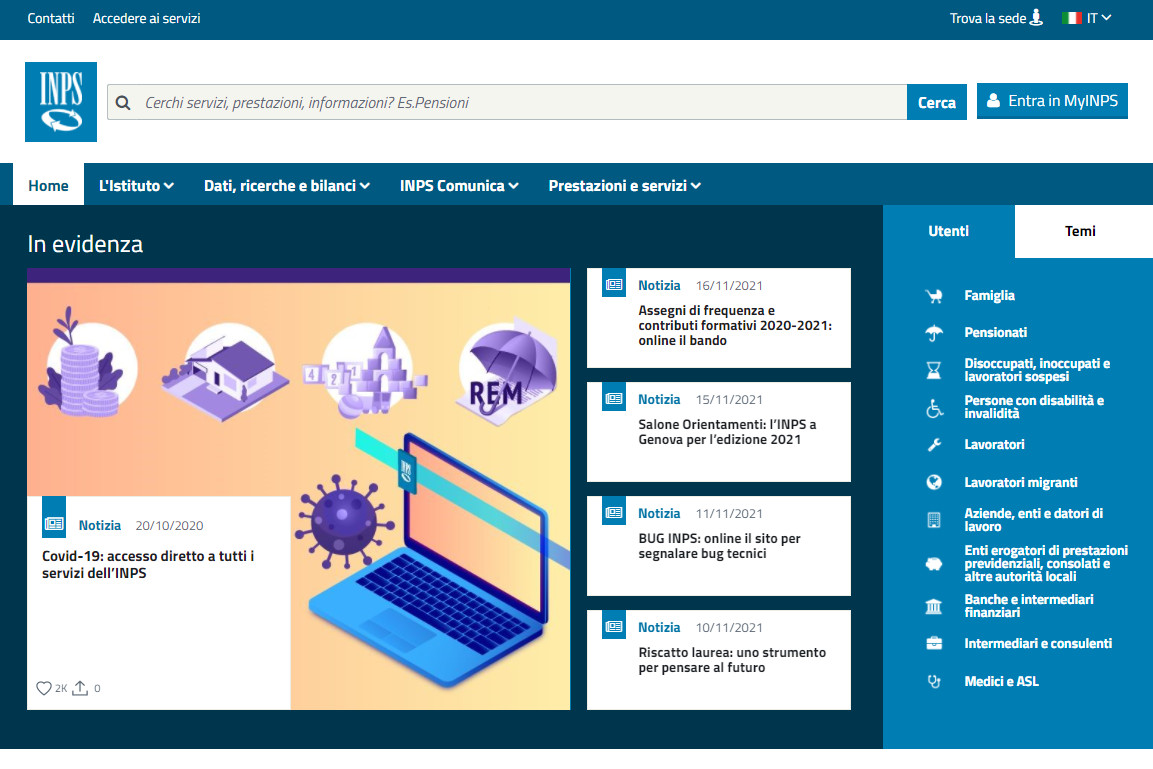Open the Famiglia user category link

990,296
